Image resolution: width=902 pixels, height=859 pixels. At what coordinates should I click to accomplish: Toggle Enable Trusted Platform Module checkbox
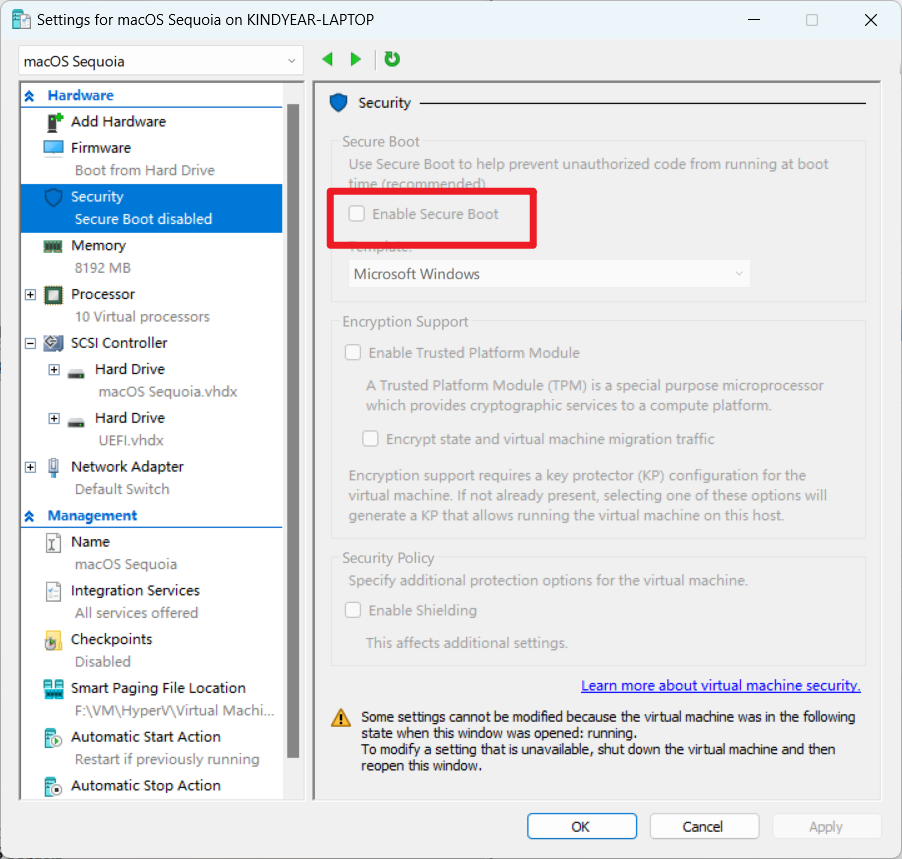(x=353, y=352)
